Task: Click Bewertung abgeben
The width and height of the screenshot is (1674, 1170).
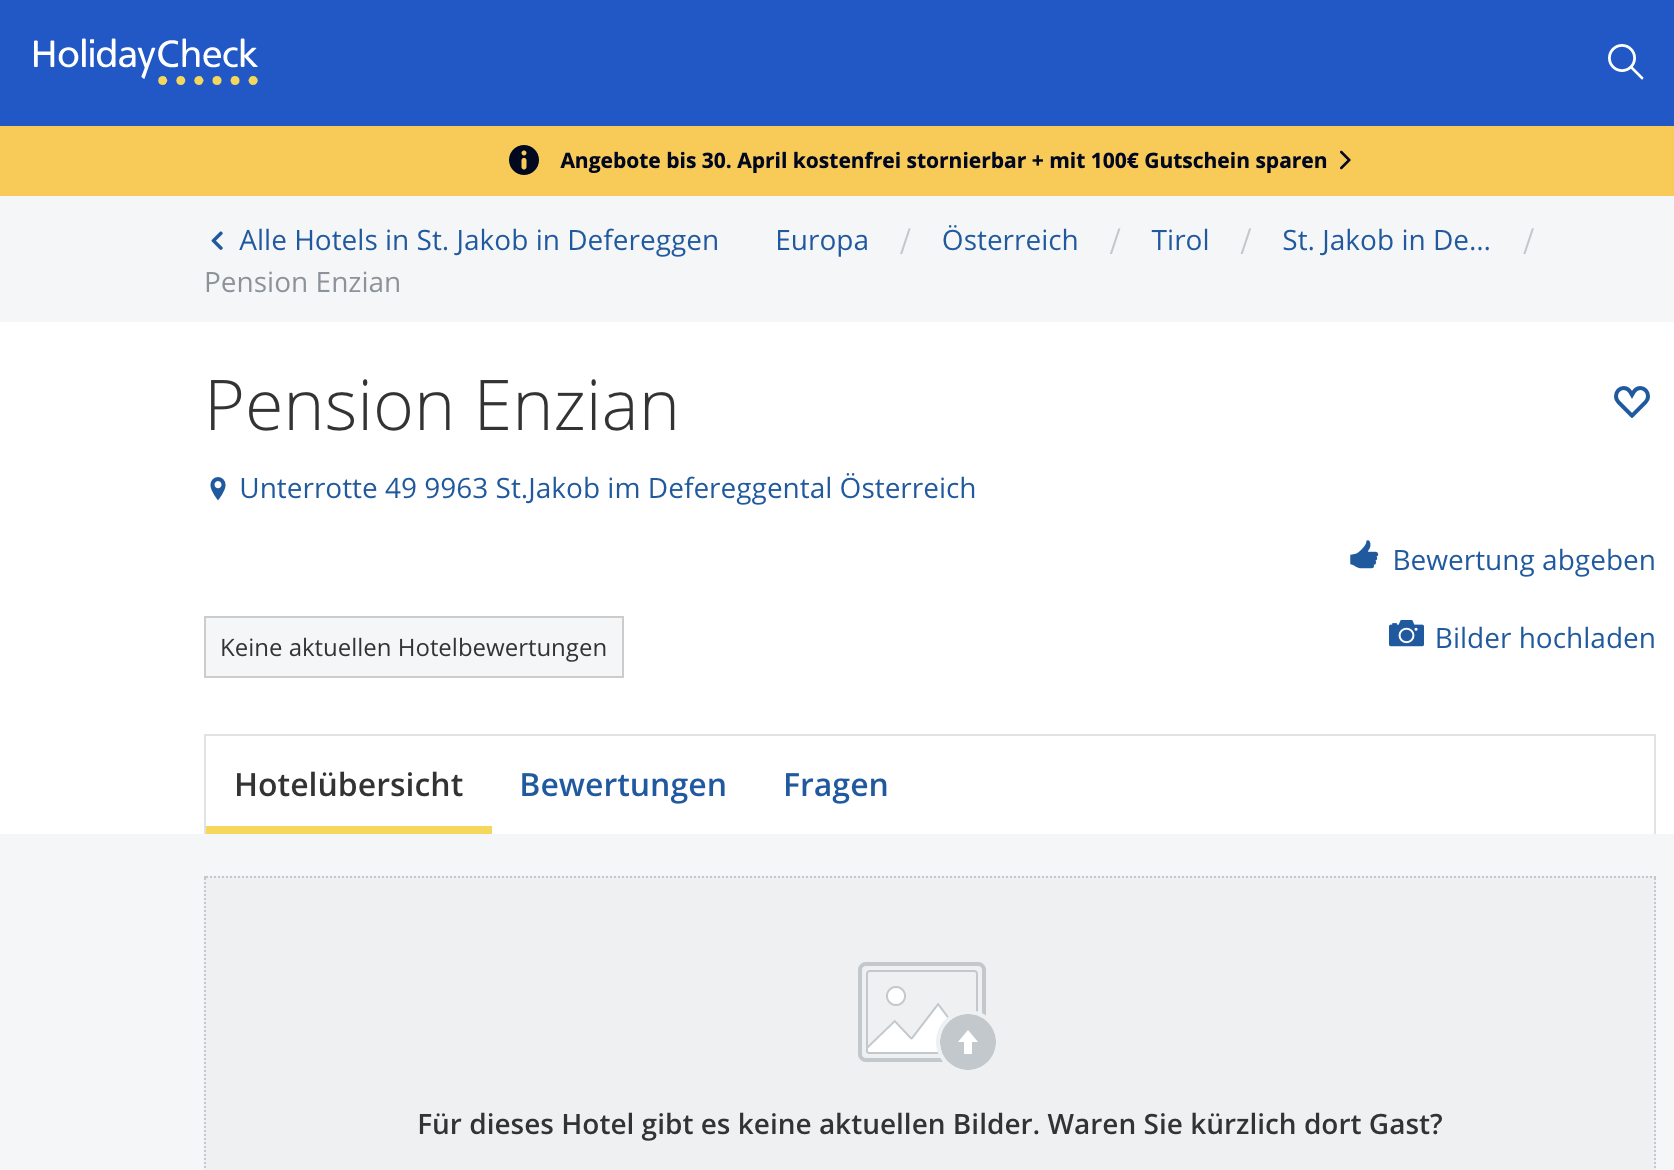Action: tap(1523, 560)
